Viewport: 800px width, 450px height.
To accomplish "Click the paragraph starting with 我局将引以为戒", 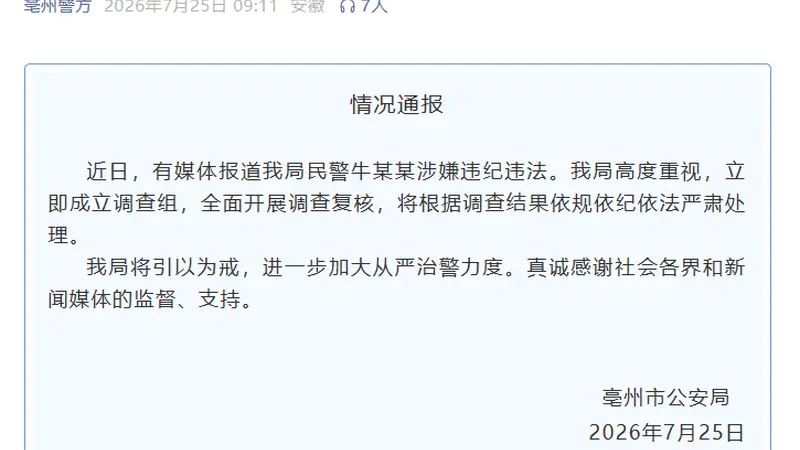I will coord(397,283).
